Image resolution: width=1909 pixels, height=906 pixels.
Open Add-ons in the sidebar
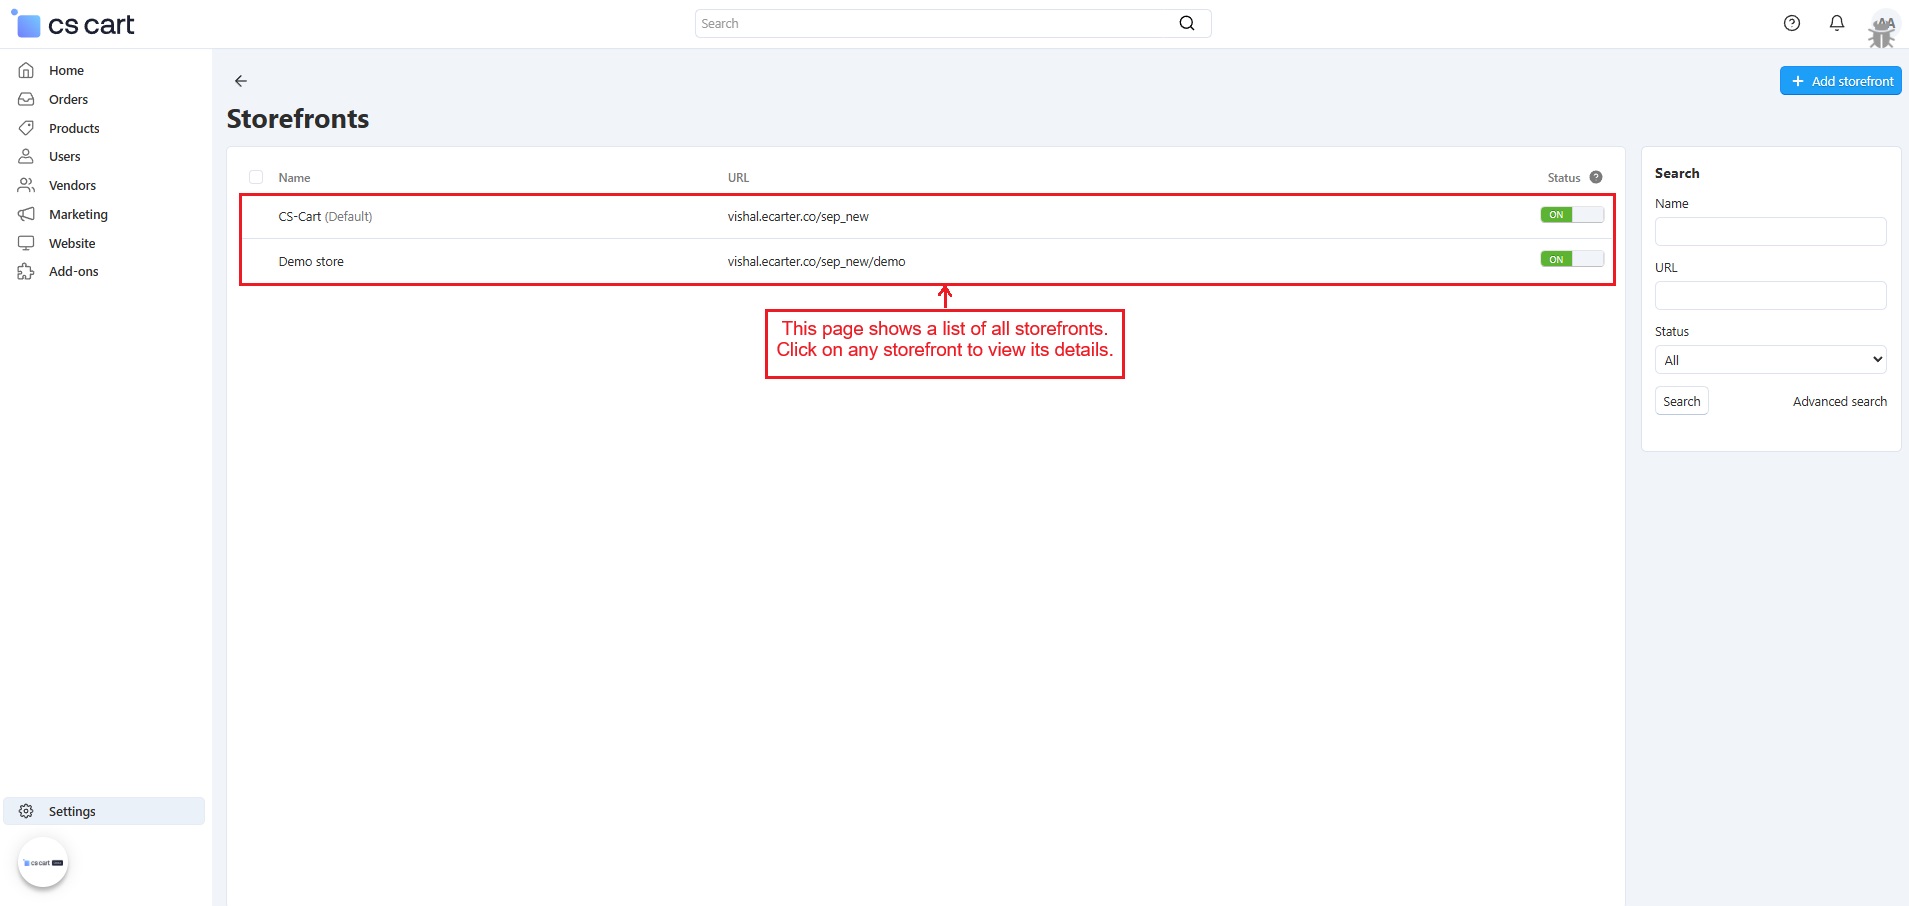point(73,271)
